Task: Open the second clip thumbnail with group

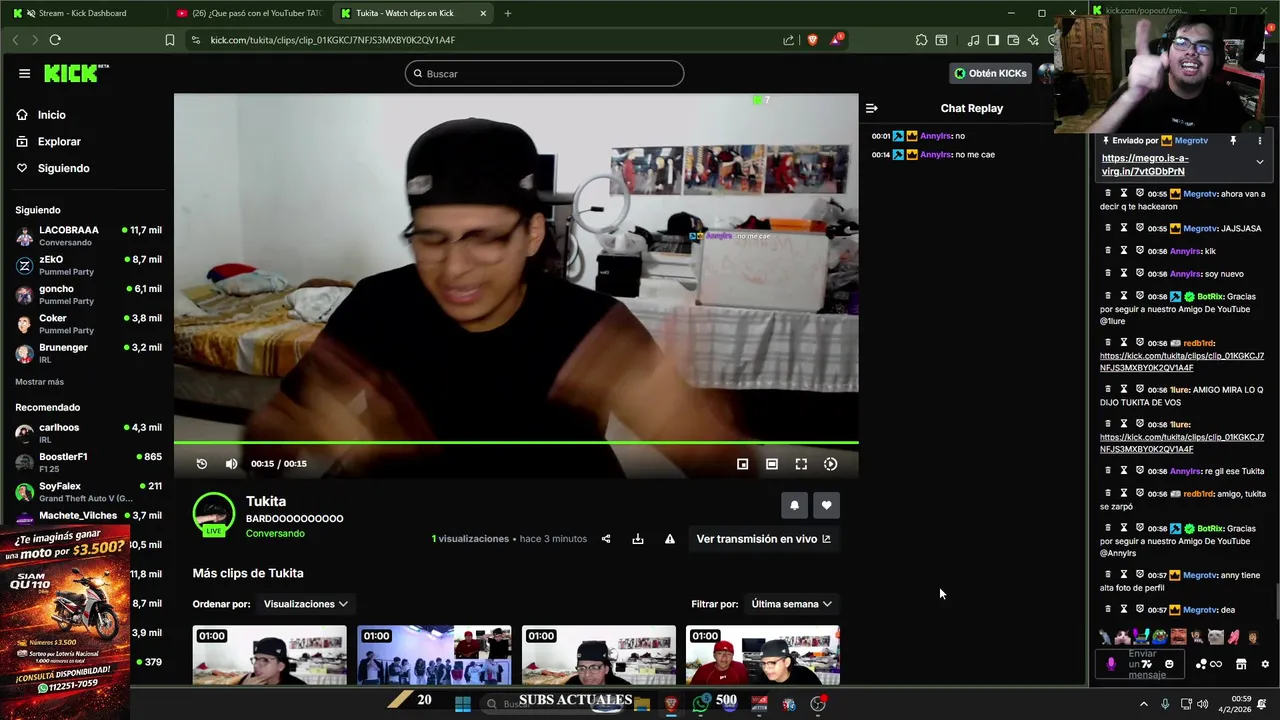Action: pos(434,655)
